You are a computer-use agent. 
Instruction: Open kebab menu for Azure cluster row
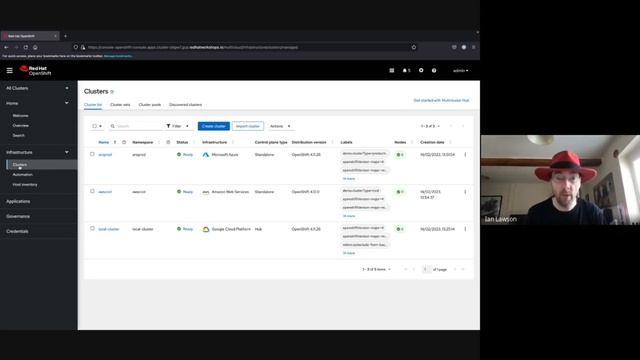pyautogui.click(x=465, y=155)
